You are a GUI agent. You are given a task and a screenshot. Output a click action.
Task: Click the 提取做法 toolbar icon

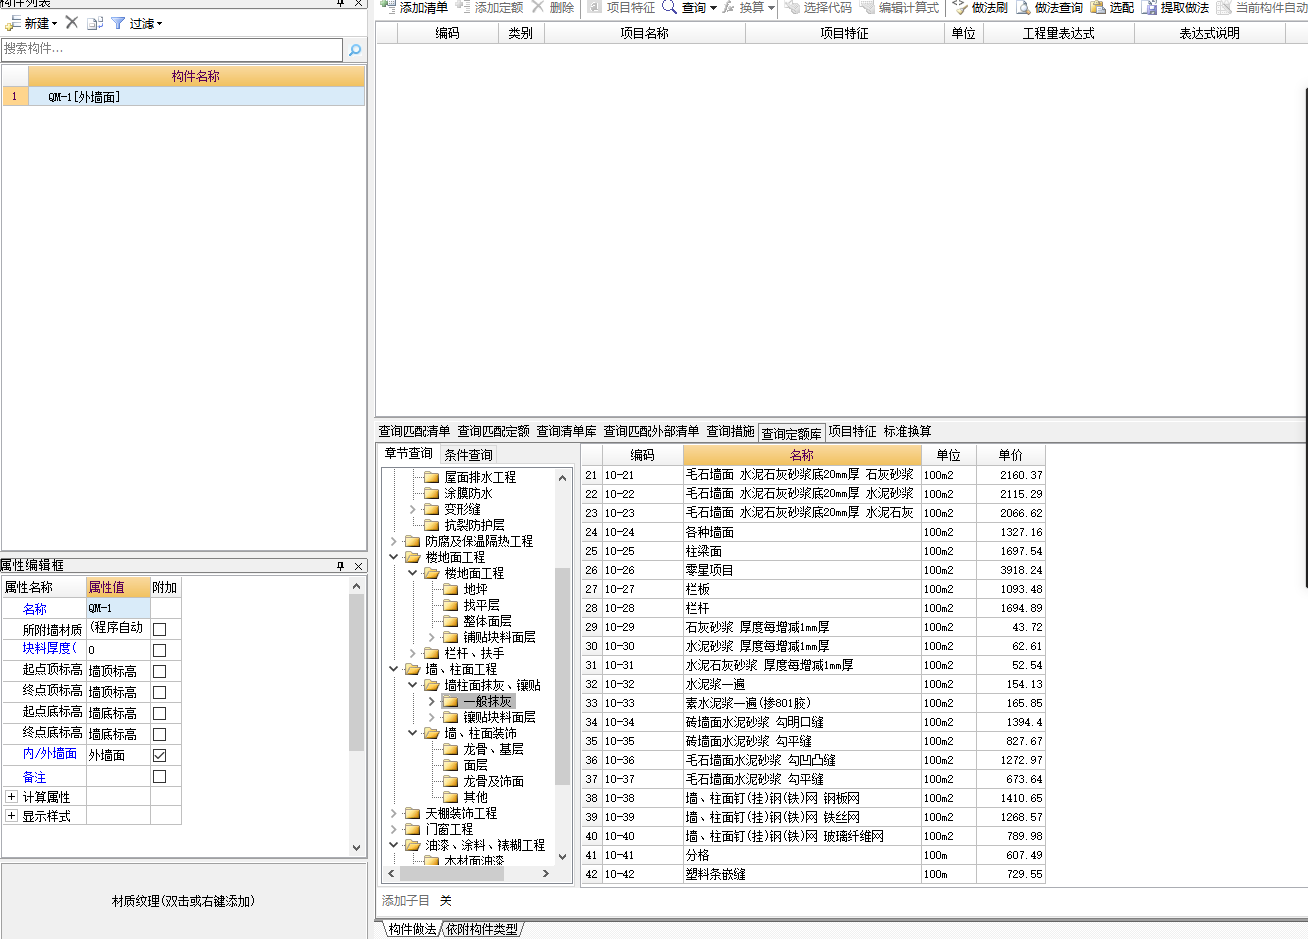pos(1149,7)
